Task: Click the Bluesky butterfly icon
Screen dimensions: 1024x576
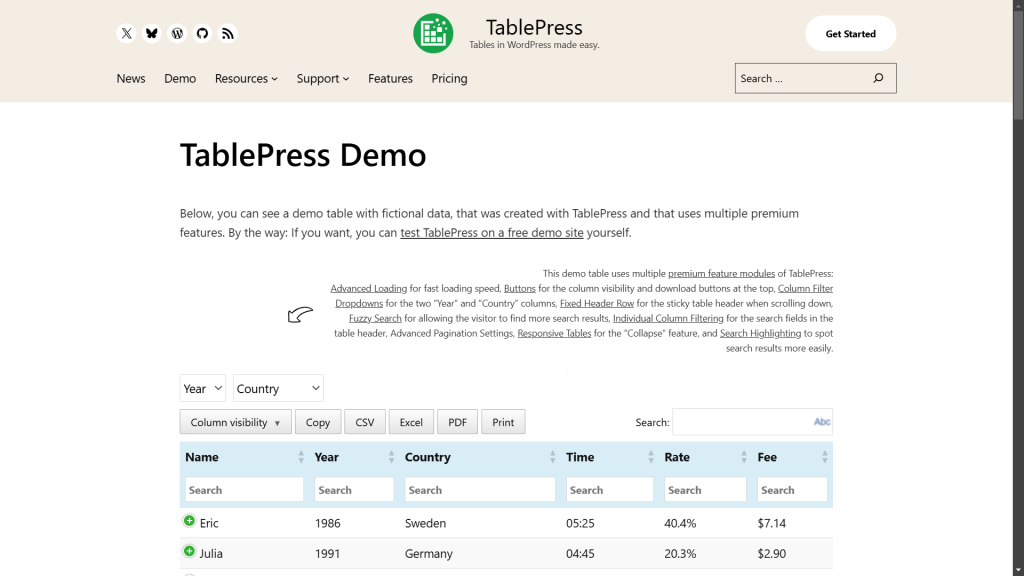Action: coord(152,33)
